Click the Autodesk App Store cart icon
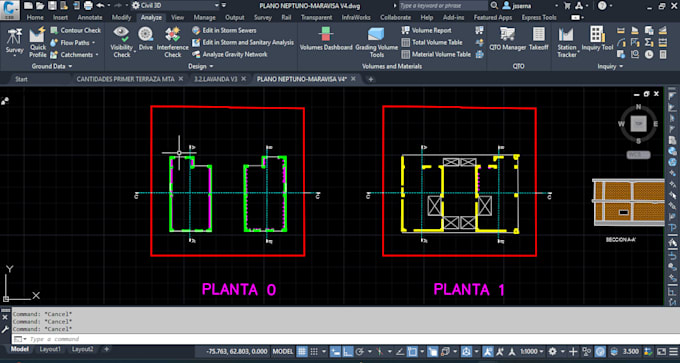Image resolution: width=680 pixels, height=363 pixels. pyautogui.click(x=567, y=6)
